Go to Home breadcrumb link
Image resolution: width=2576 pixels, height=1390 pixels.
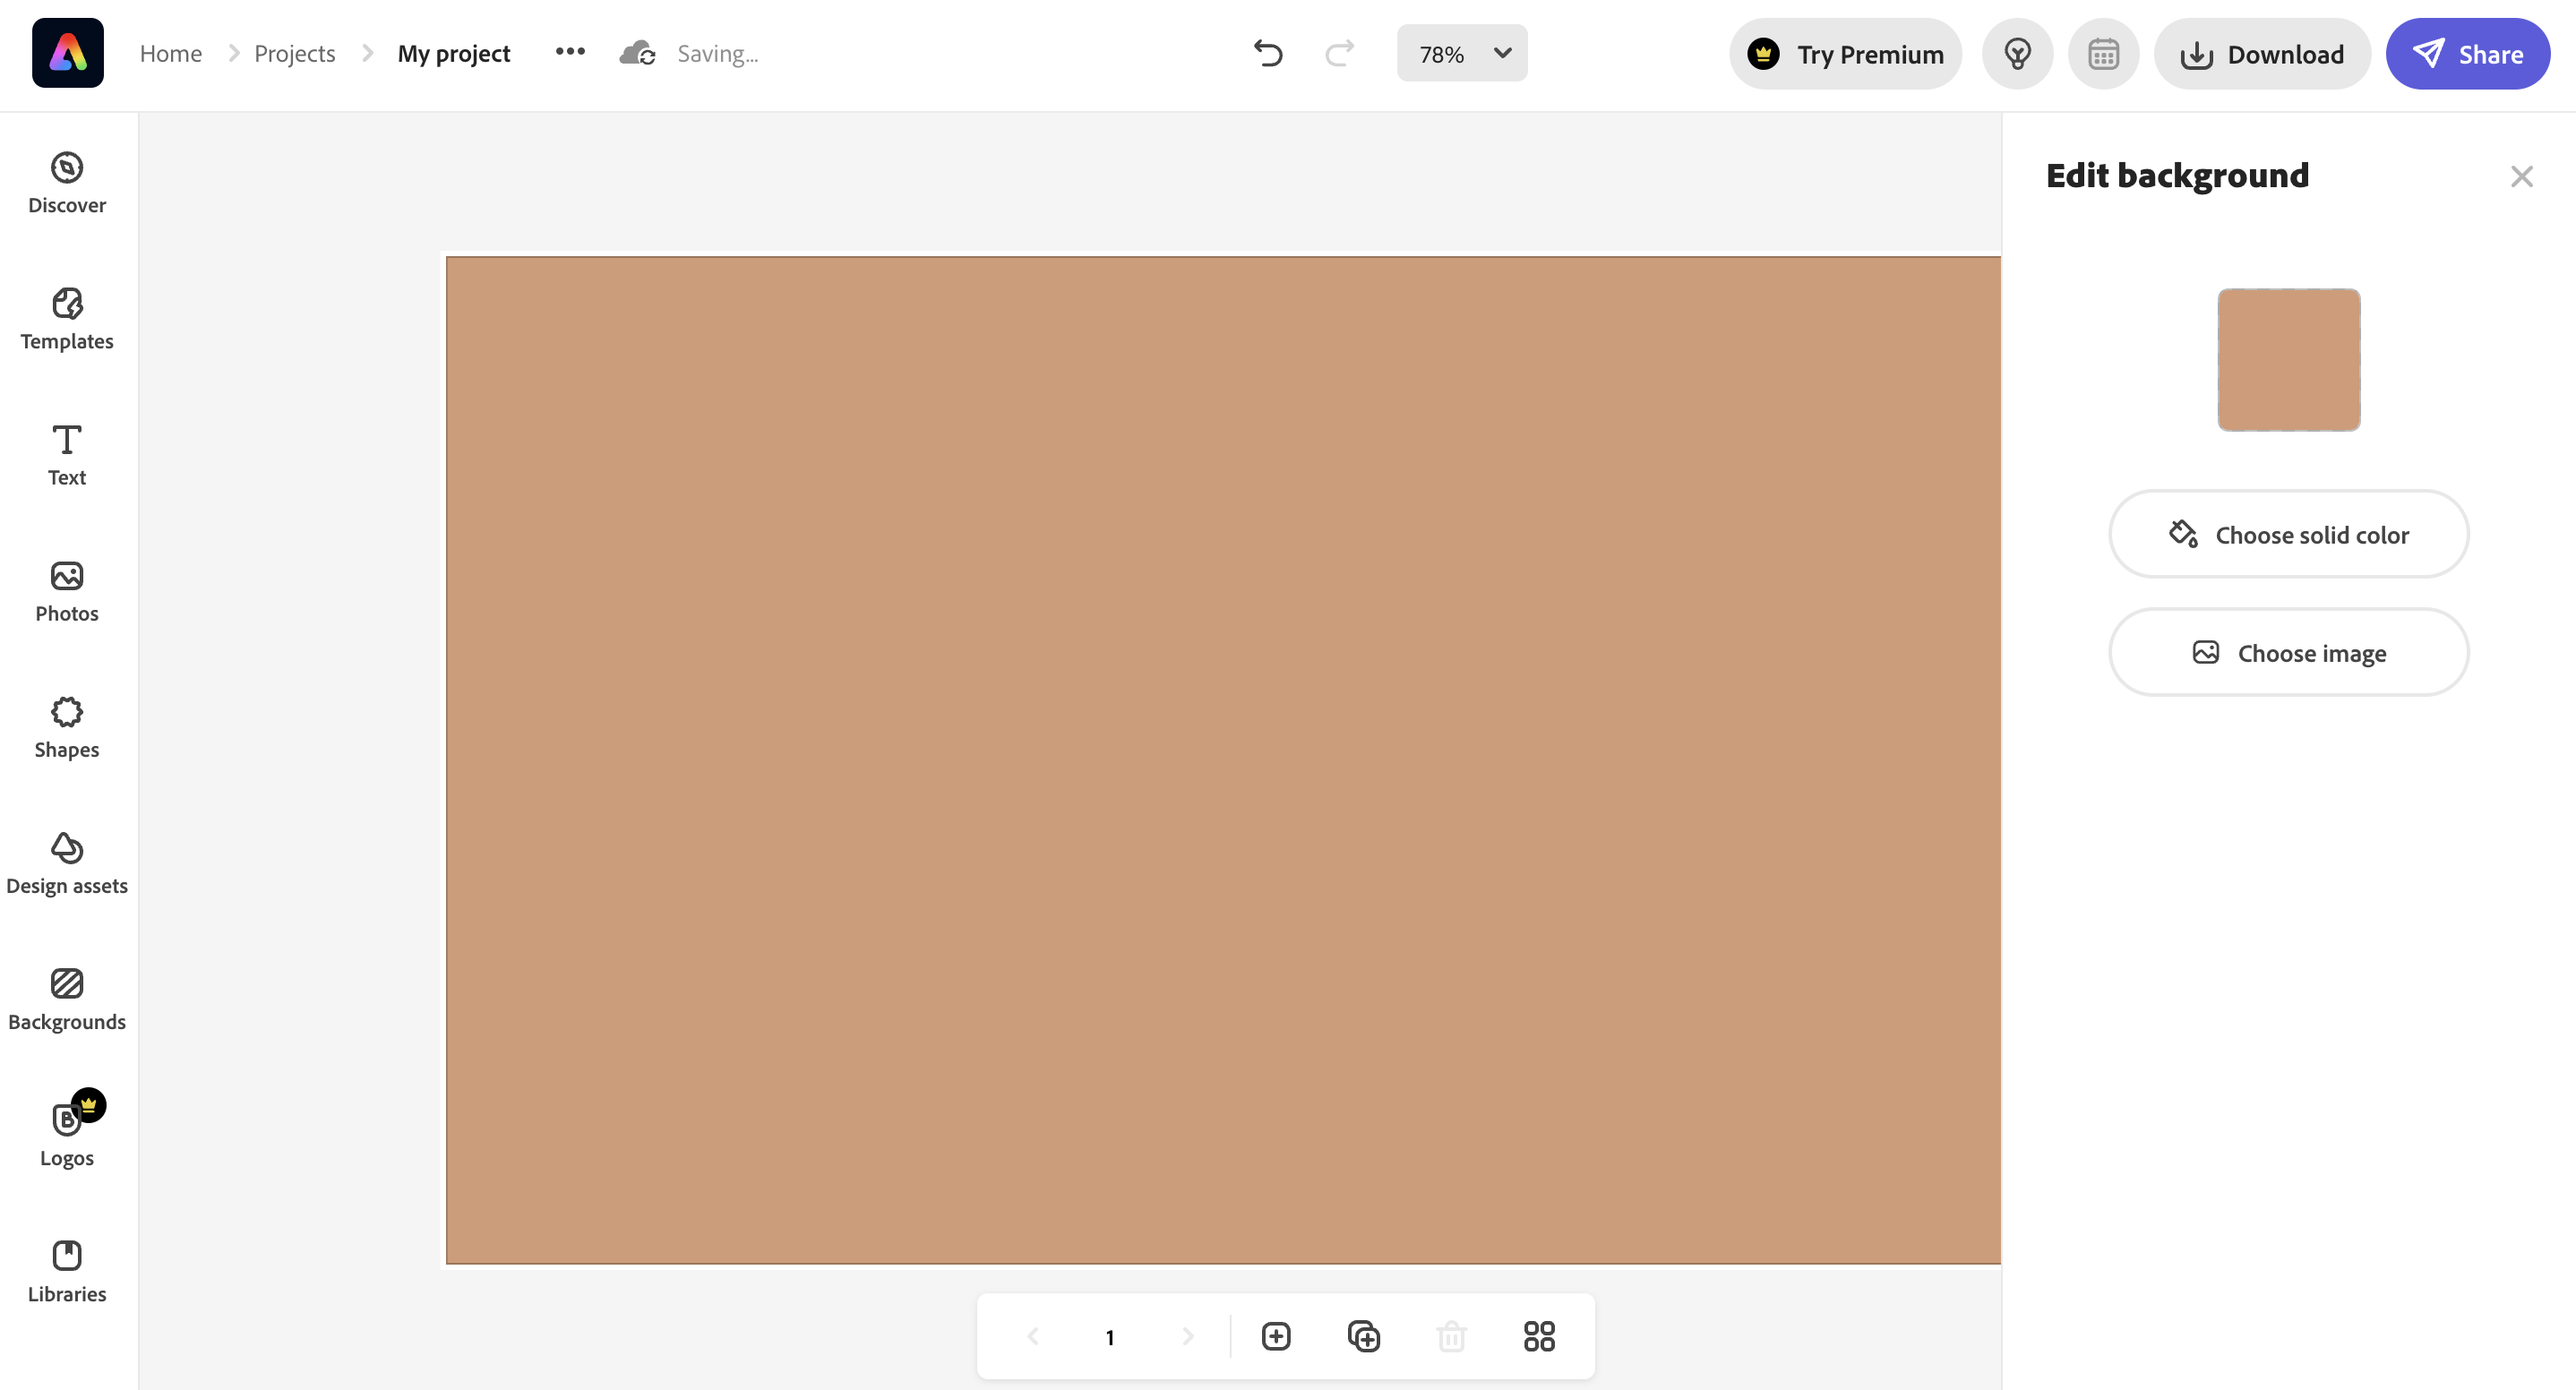click(171, 53)
